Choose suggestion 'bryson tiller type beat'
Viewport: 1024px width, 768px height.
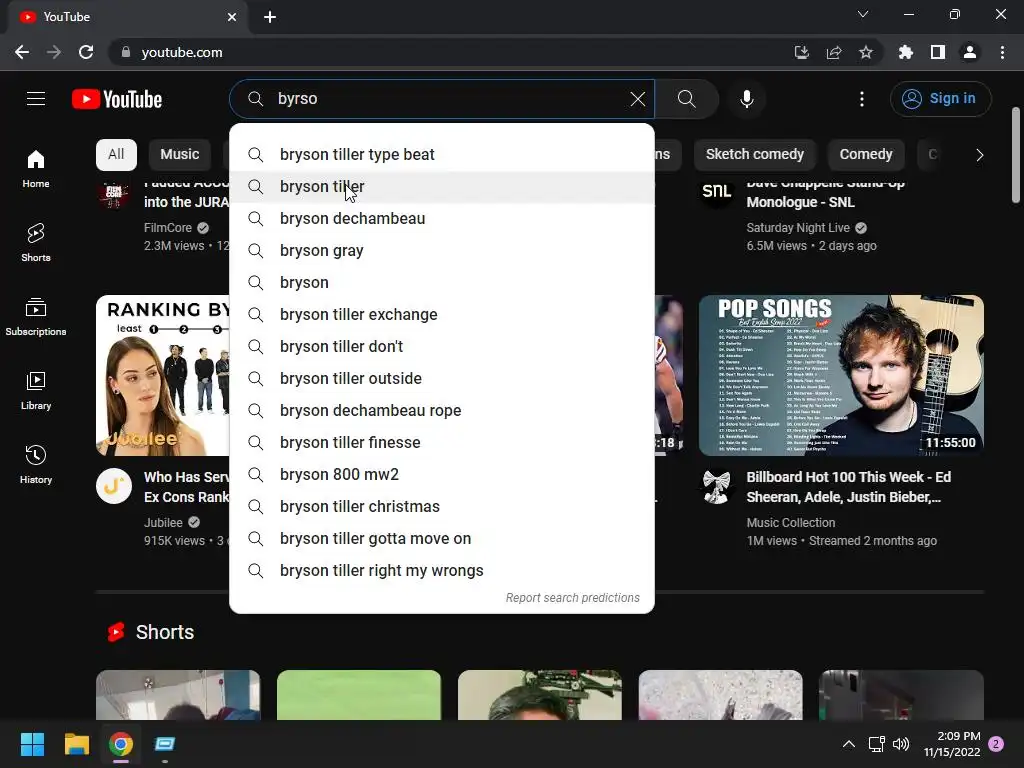442,155
